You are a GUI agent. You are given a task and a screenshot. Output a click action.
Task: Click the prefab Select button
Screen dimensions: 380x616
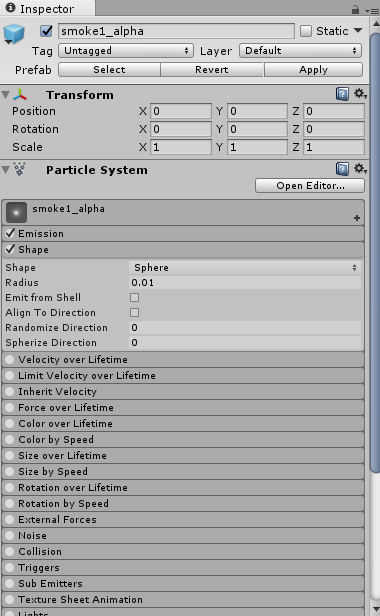point(109,70)
